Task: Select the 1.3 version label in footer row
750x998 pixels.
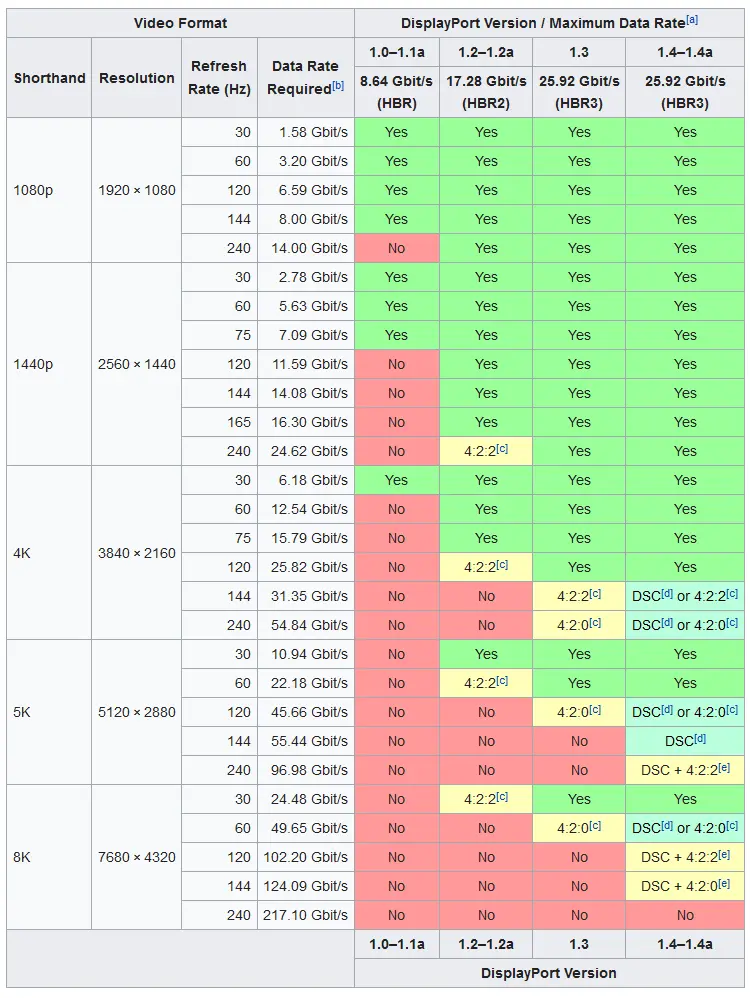Action: tap(579, 944)
